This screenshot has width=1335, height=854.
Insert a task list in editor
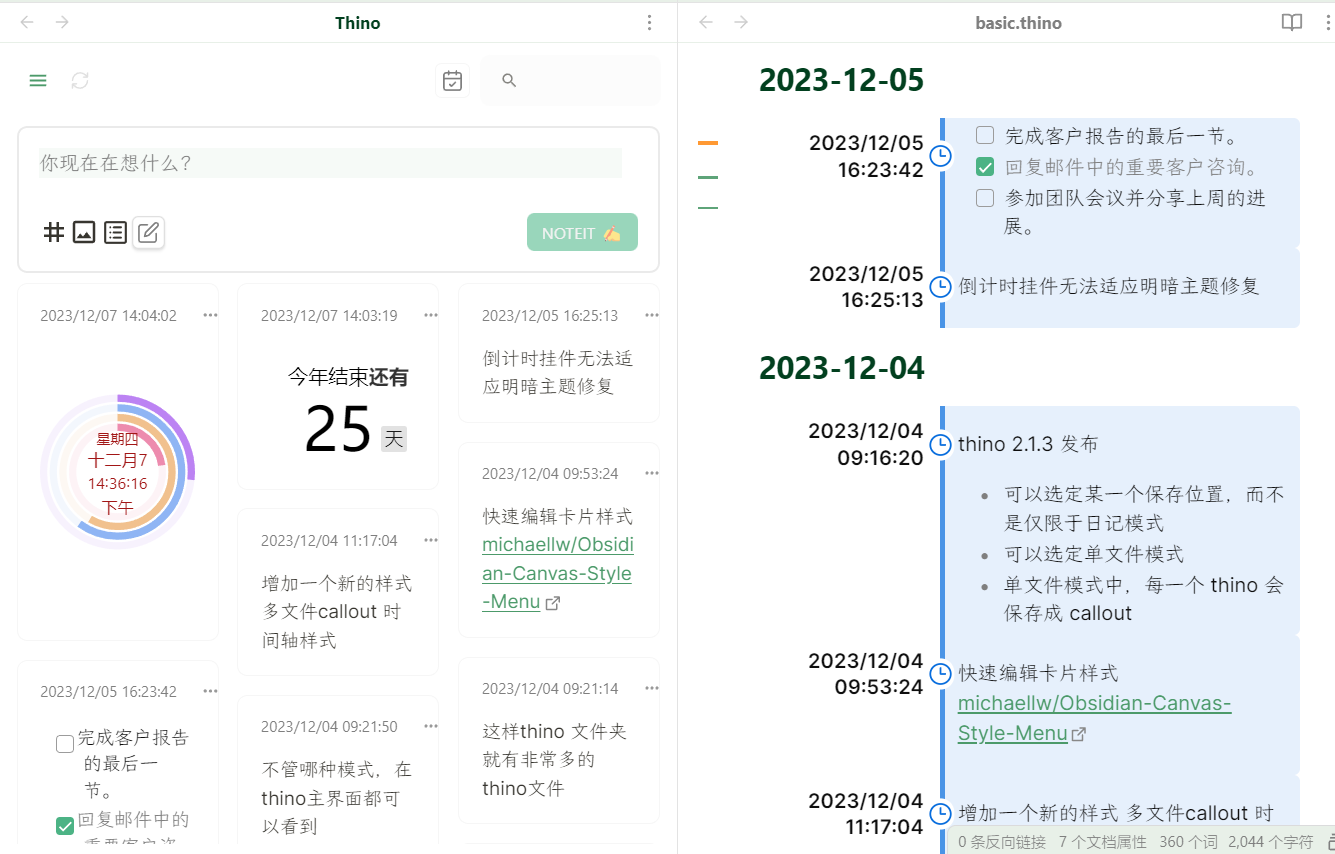pos(116,233)
